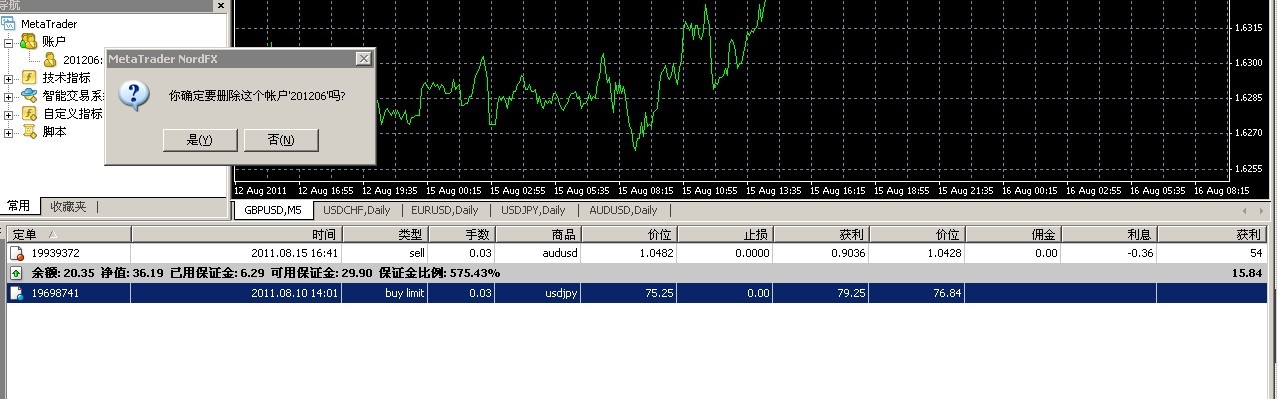Click the 技术指标 indicators icon

pos(29,78)
